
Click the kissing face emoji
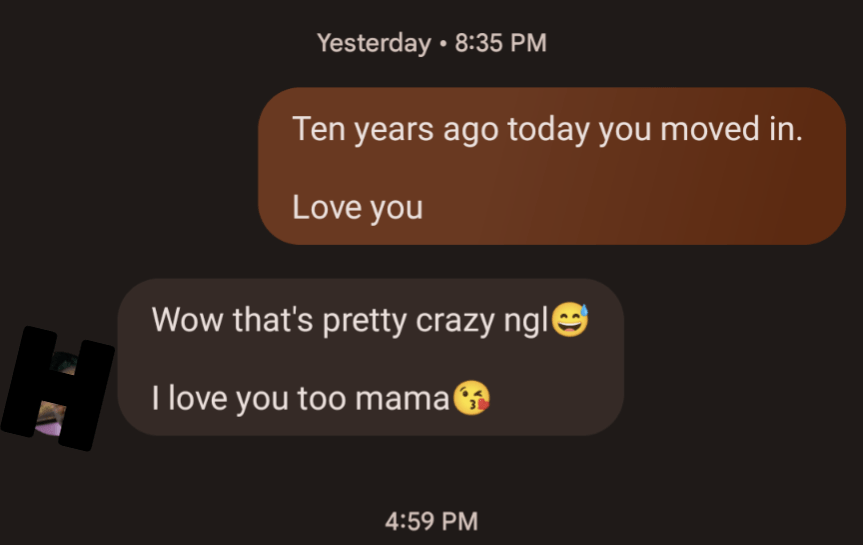coord(471,399)
